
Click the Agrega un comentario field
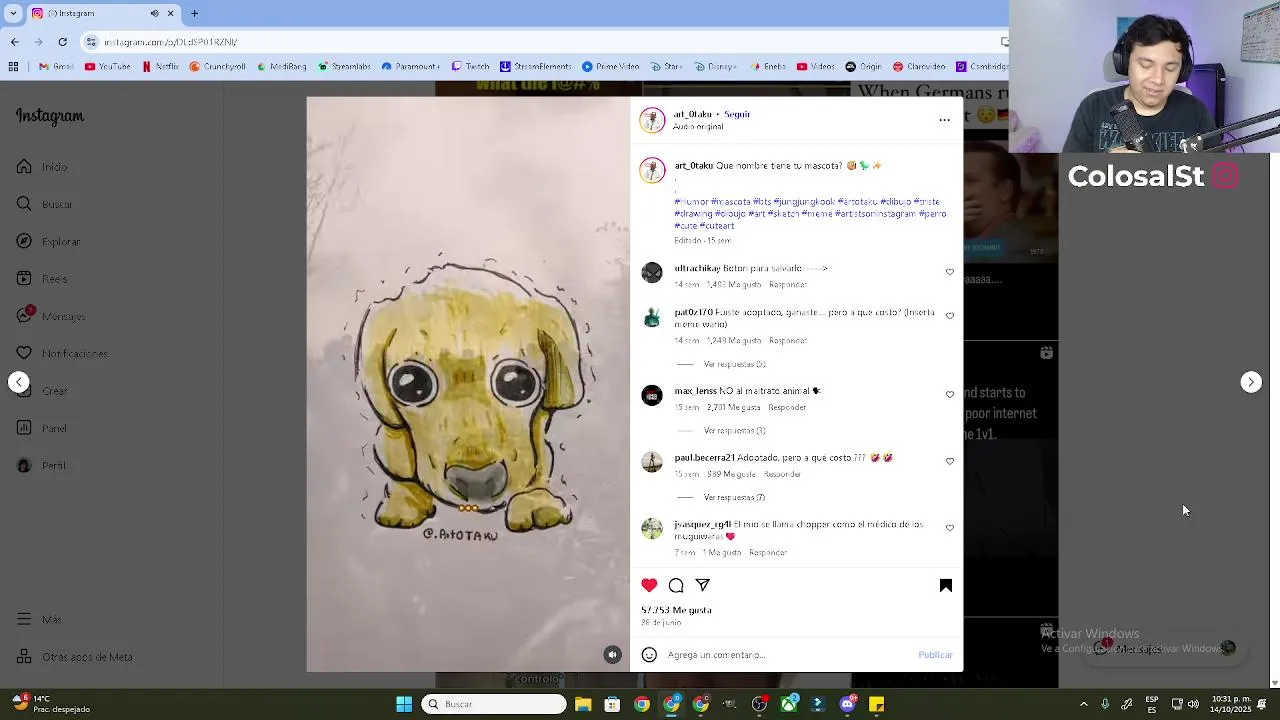click(788, 655)
